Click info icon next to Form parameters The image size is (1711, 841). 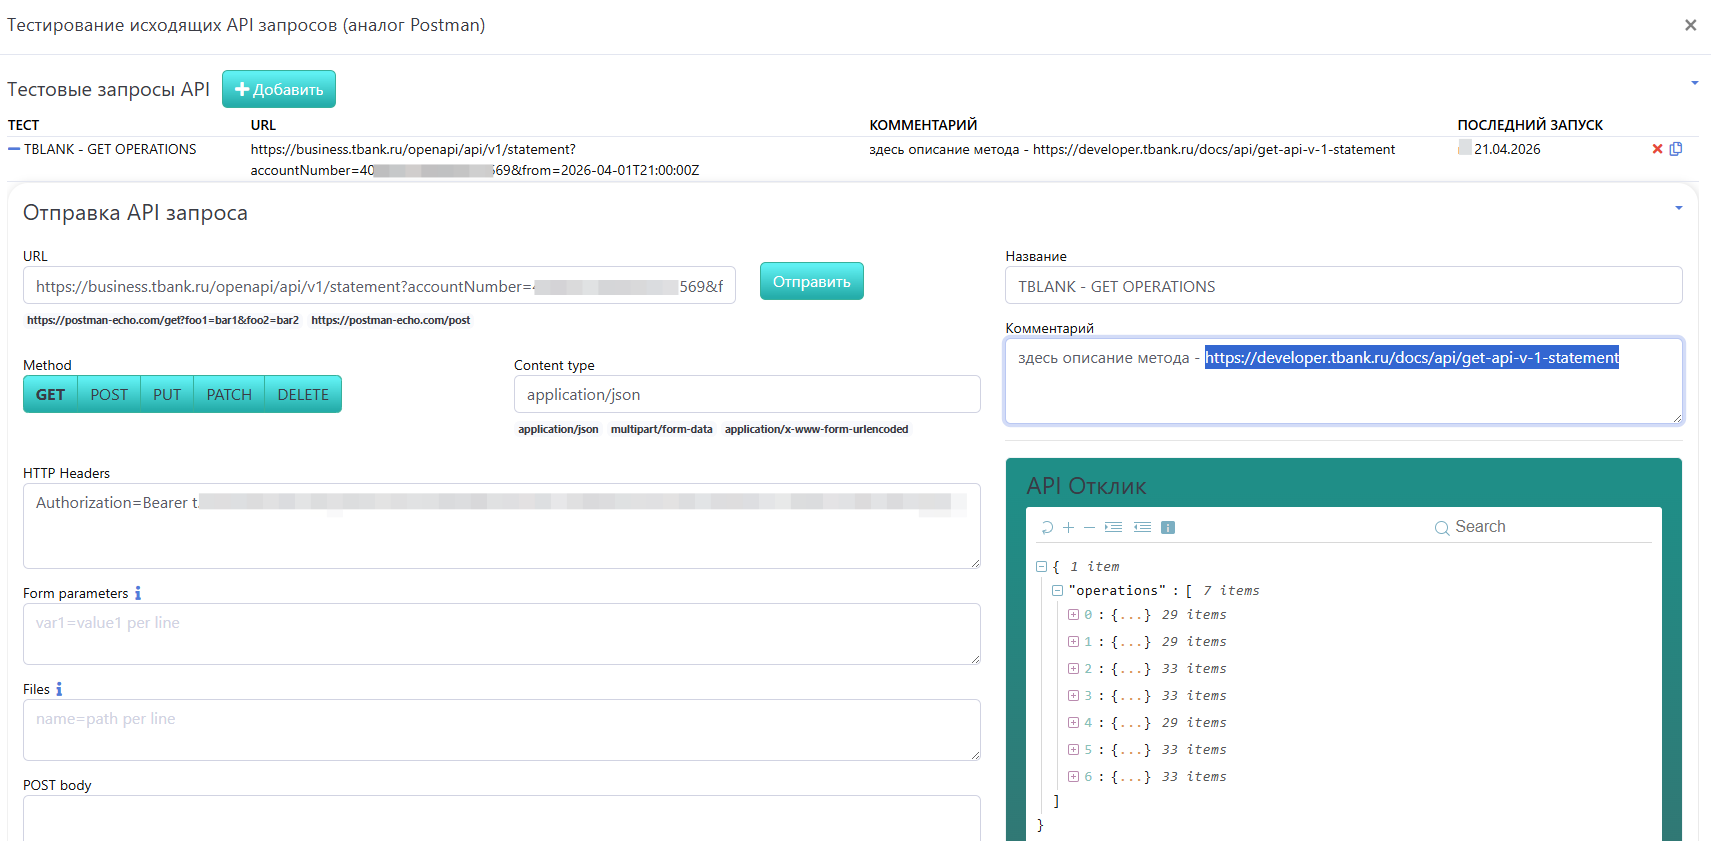pyautogui.click(x=138, y=593)
